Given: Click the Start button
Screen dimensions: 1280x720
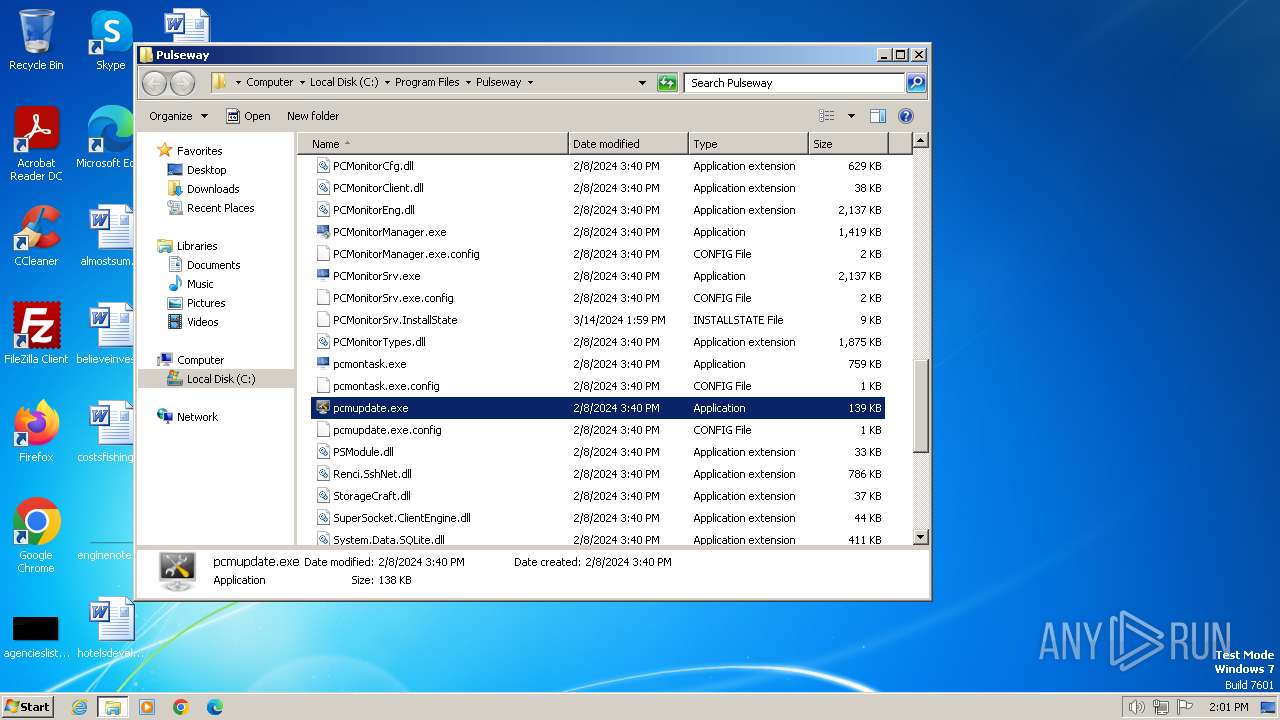Looking at the screenshot, I should 28,707.
